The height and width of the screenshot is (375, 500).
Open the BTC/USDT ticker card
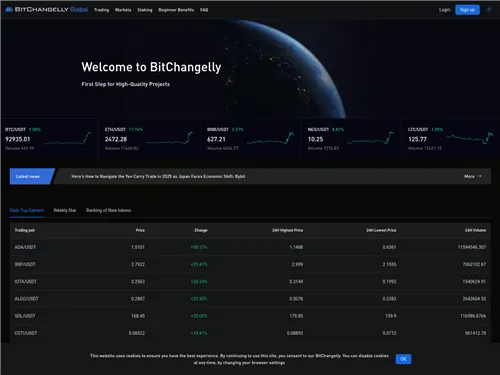click(x=49, y=139)
